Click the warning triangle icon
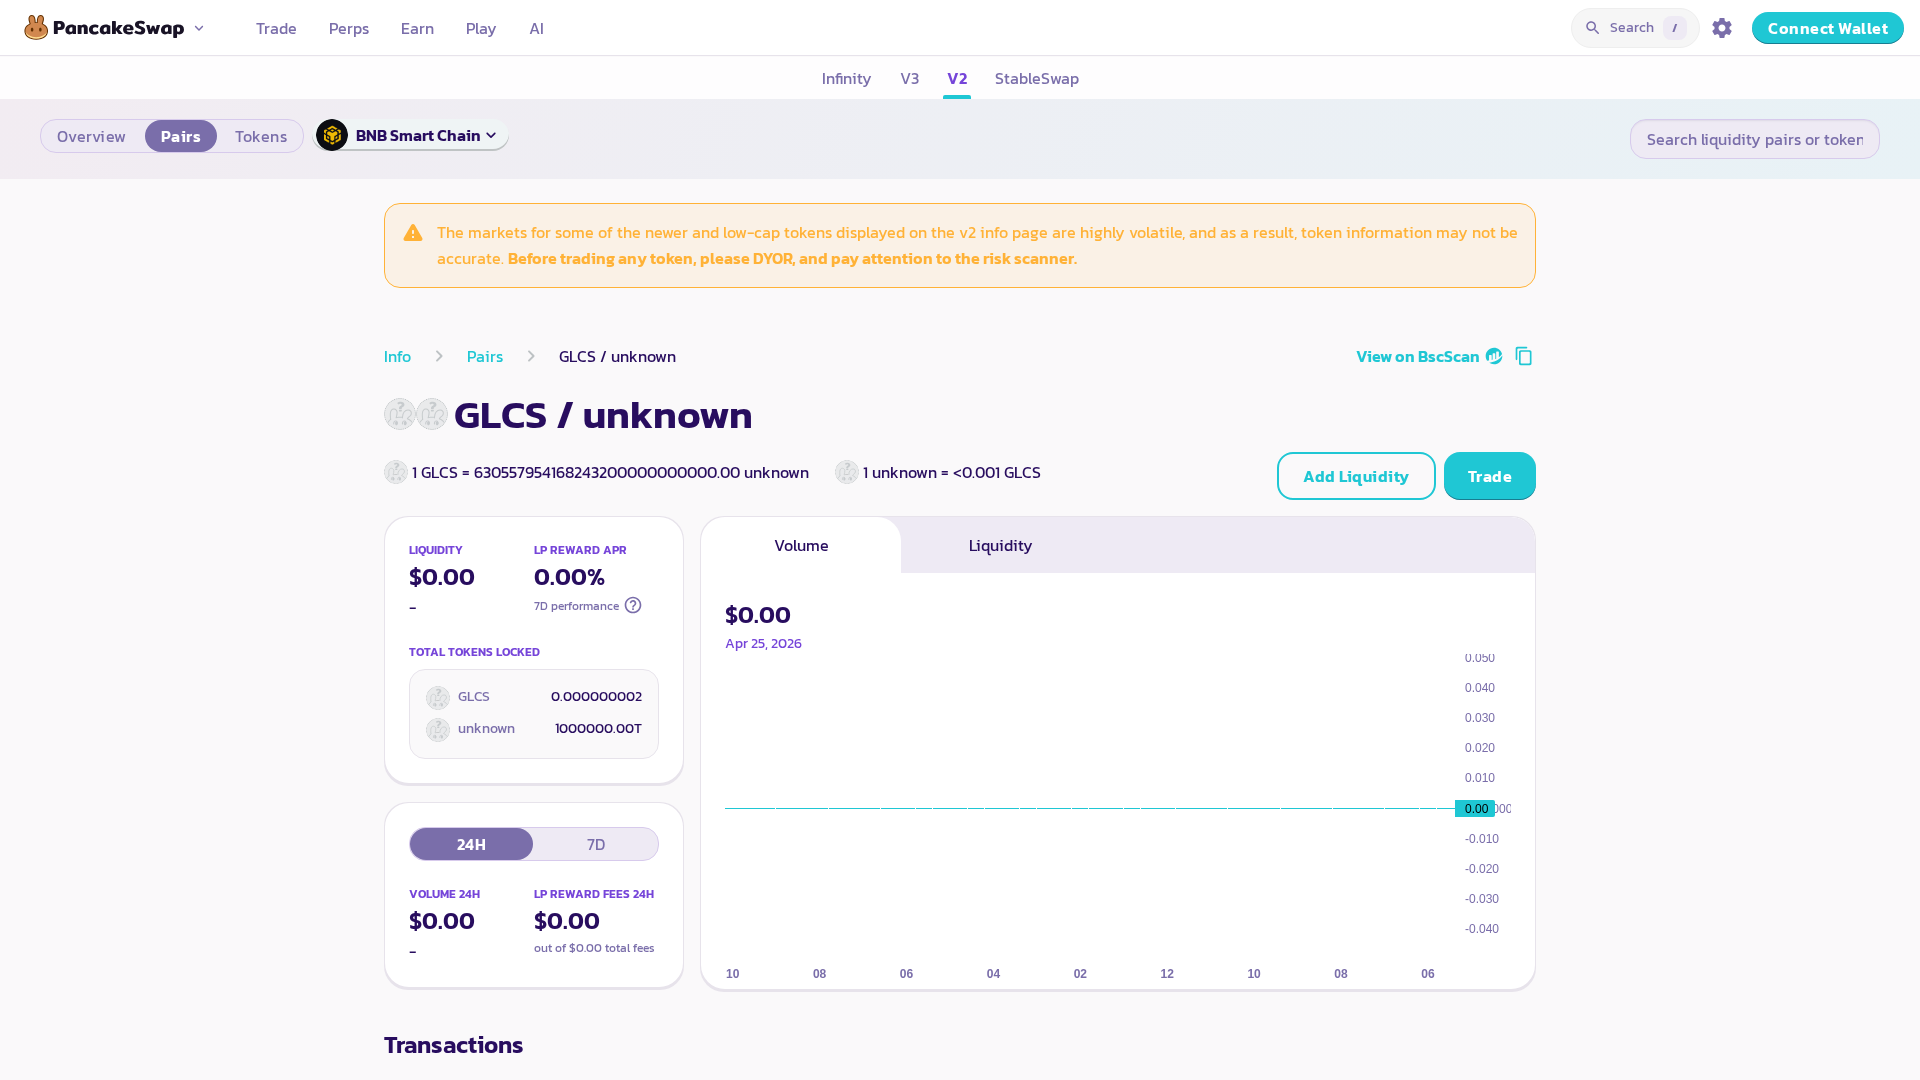 (413, 233)
